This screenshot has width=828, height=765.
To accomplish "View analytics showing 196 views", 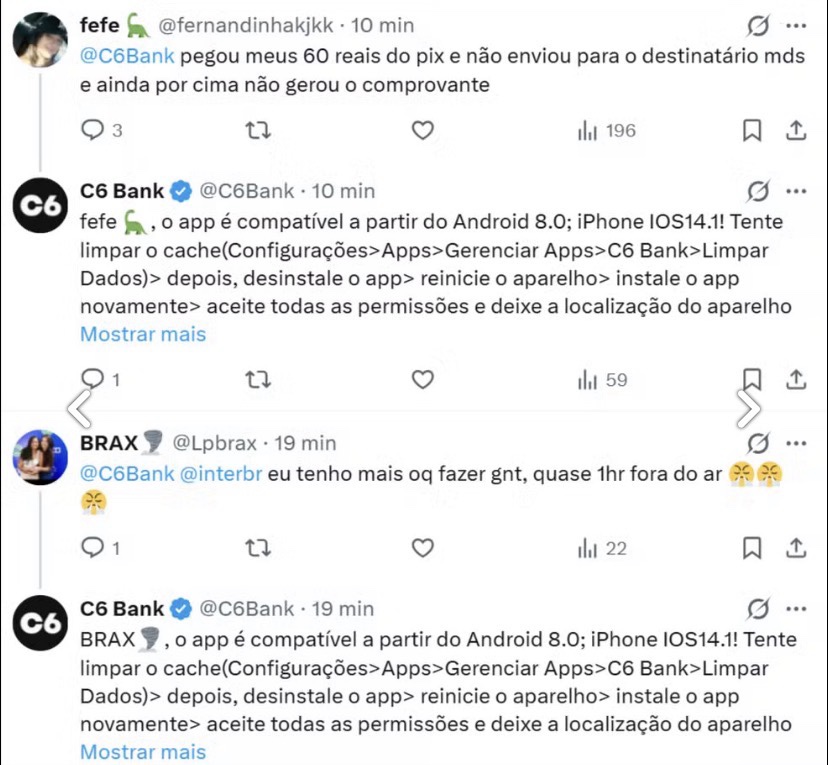I will [607, 130].
